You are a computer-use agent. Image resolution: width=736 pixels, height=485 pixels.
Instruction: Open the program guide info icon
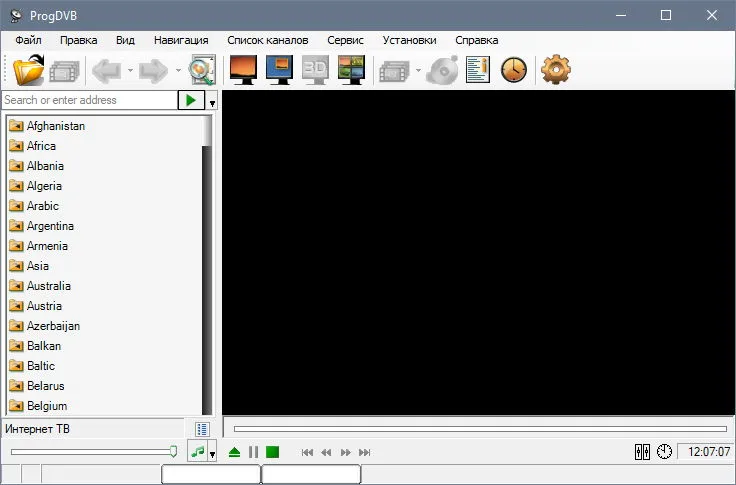coord(478,70)
